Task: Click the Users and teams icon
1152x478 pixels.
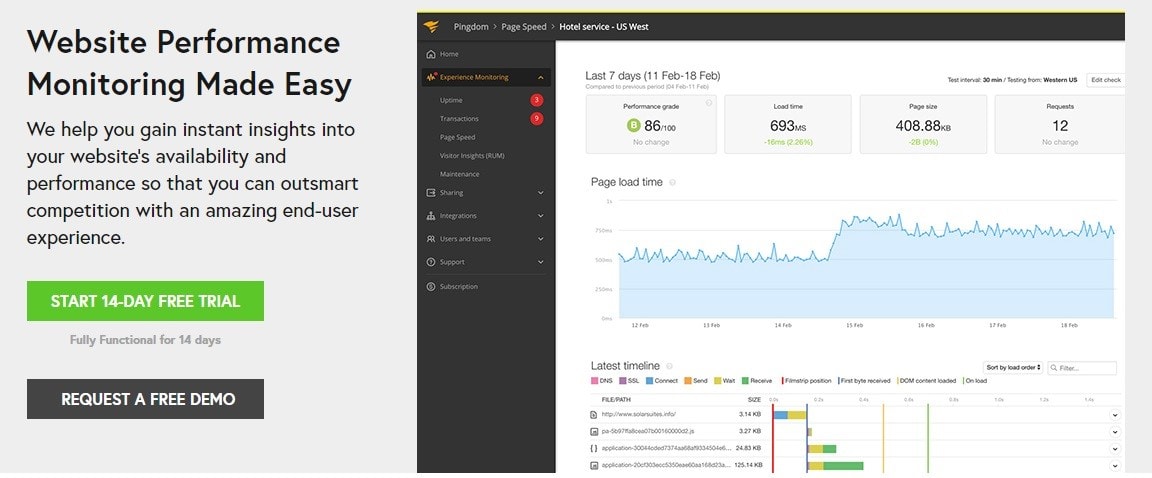Action: [431, 239]
